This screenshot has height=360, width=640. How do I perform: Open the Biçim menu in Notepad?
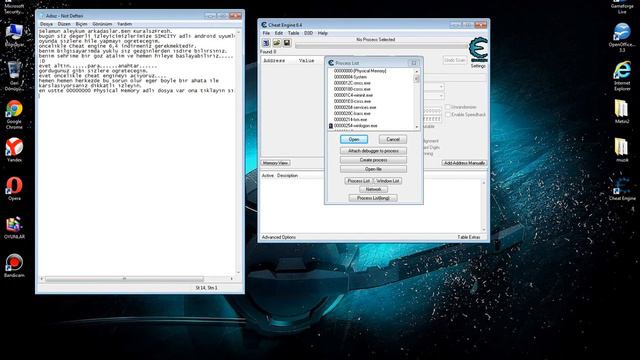[x=81, y=24]
